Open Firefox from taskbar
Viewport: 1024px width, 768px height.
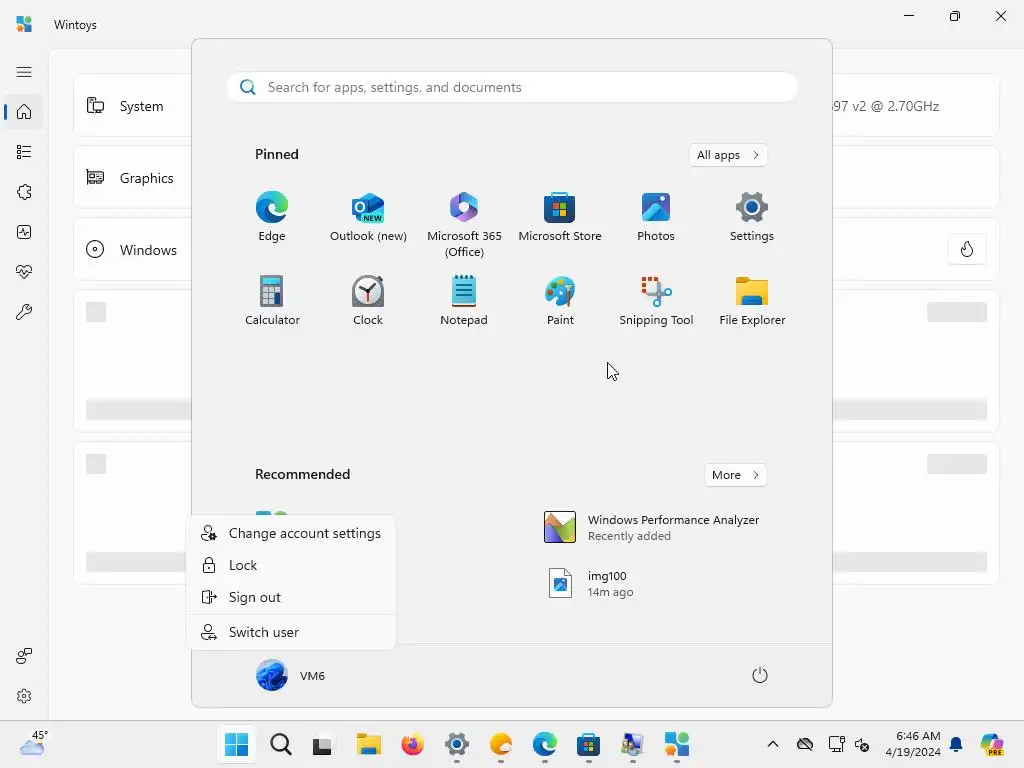pyautogui.click(x=413, y=744)
